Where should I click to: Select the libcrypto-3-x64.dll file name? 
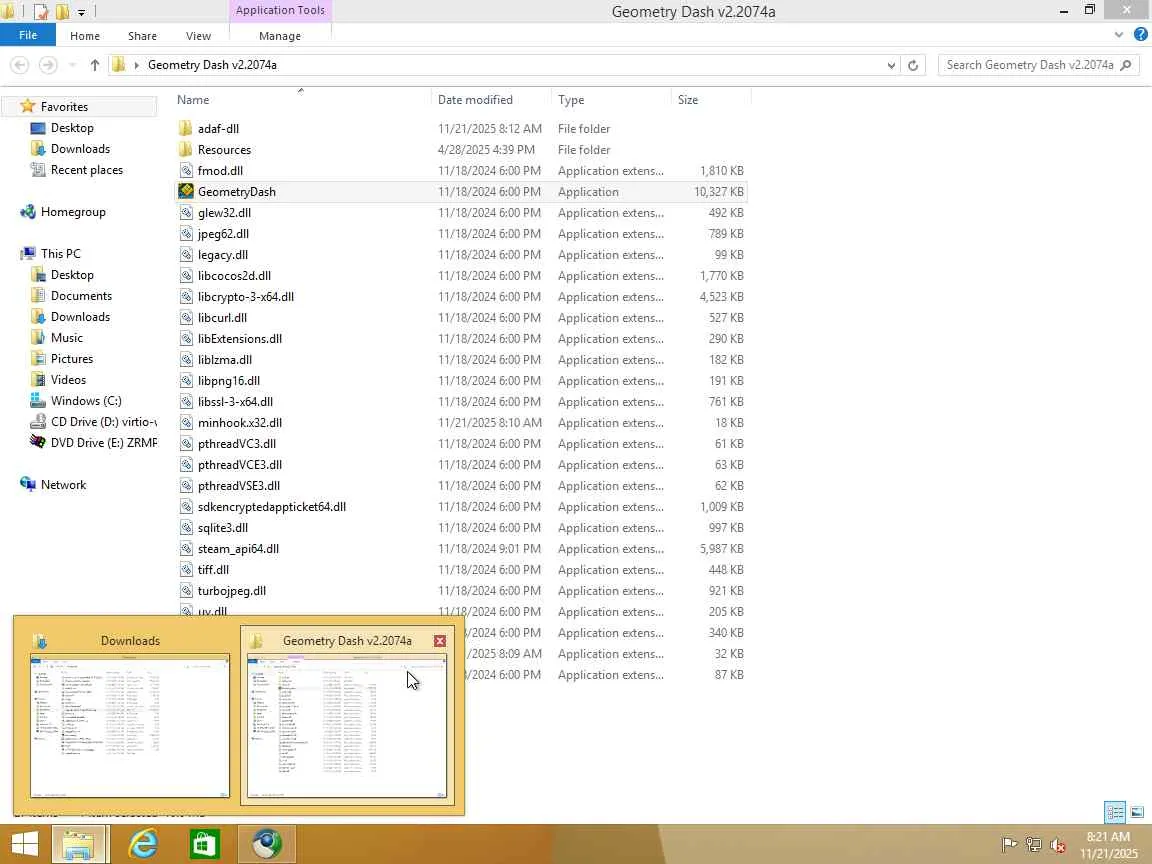[x=245, y=297]
